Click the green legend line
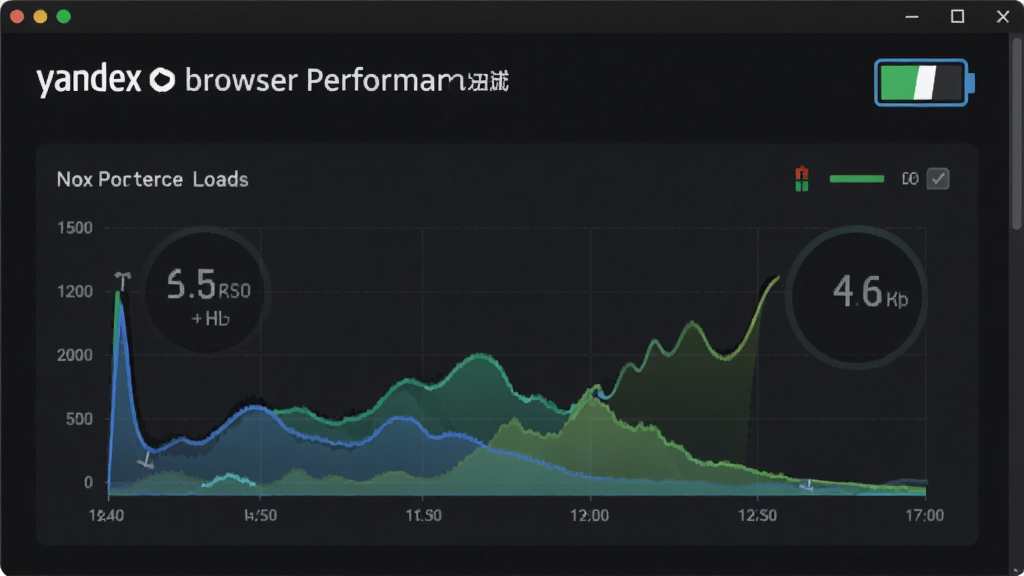 pyautogui.click(x=856, y=178)
